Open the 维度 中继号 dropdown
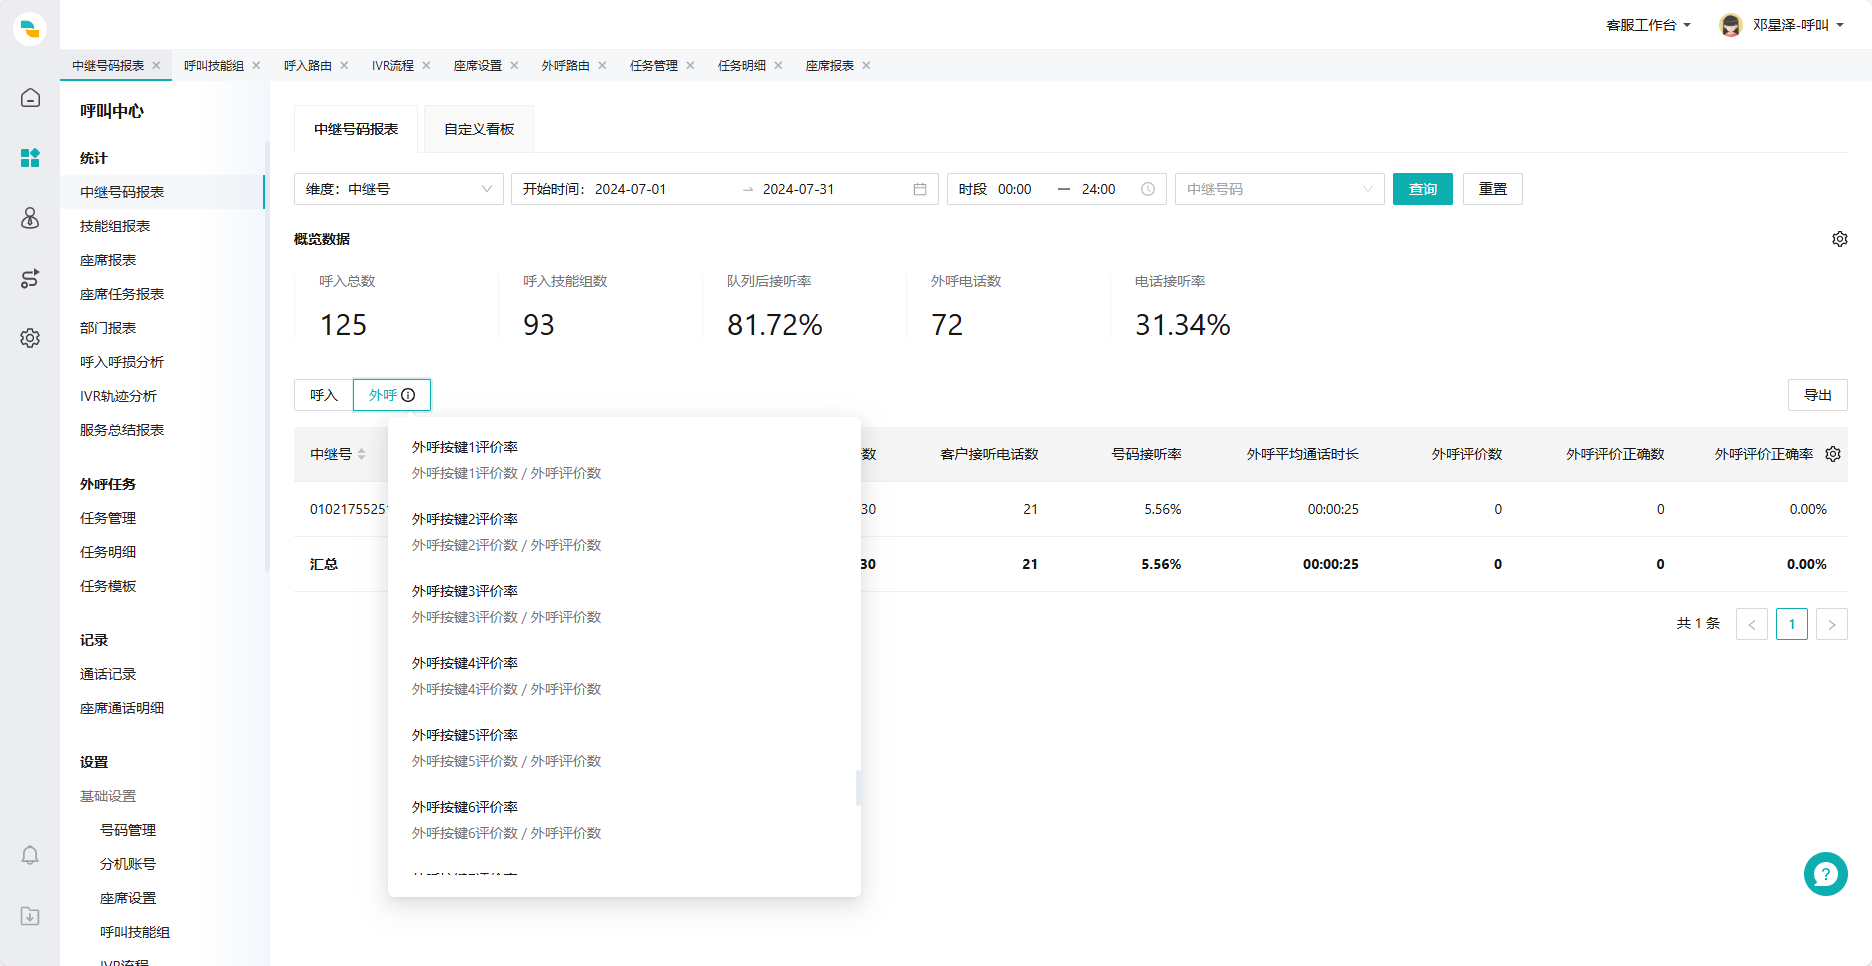The image size is (1872, 966). pyautogui.click(x=399, y=189)
